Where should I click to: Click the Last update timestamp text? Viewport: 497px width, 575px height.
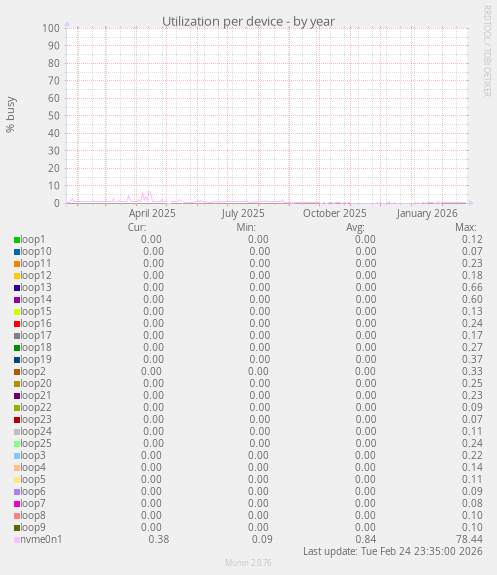coord(393,552)
